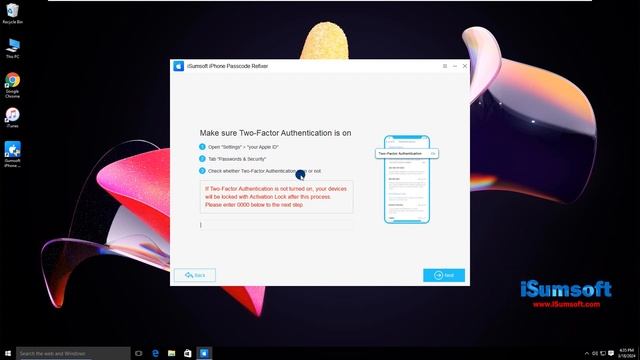The width and height of the screenshot is (640, 360).
Task: Open the network icon in system tray
Action: coord(603,353)
